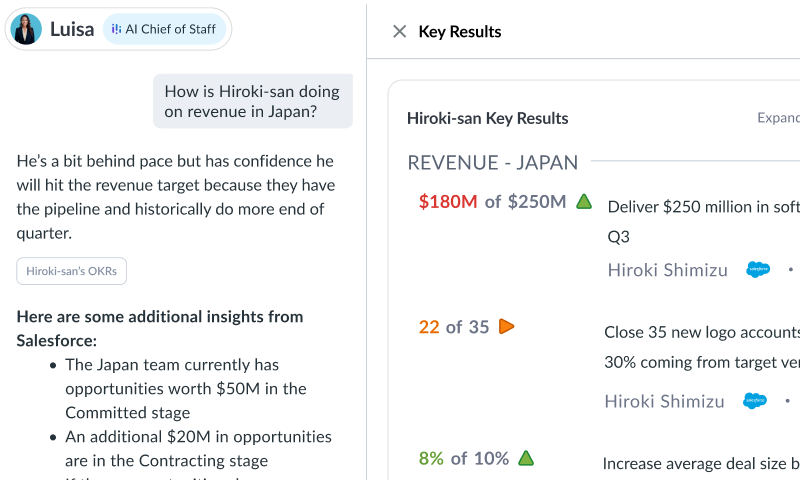Image resolution: width=800 pixels, height=480 pixels.
Task: Open Hiroki-san's OKRs chip
Action: [71, 271]
